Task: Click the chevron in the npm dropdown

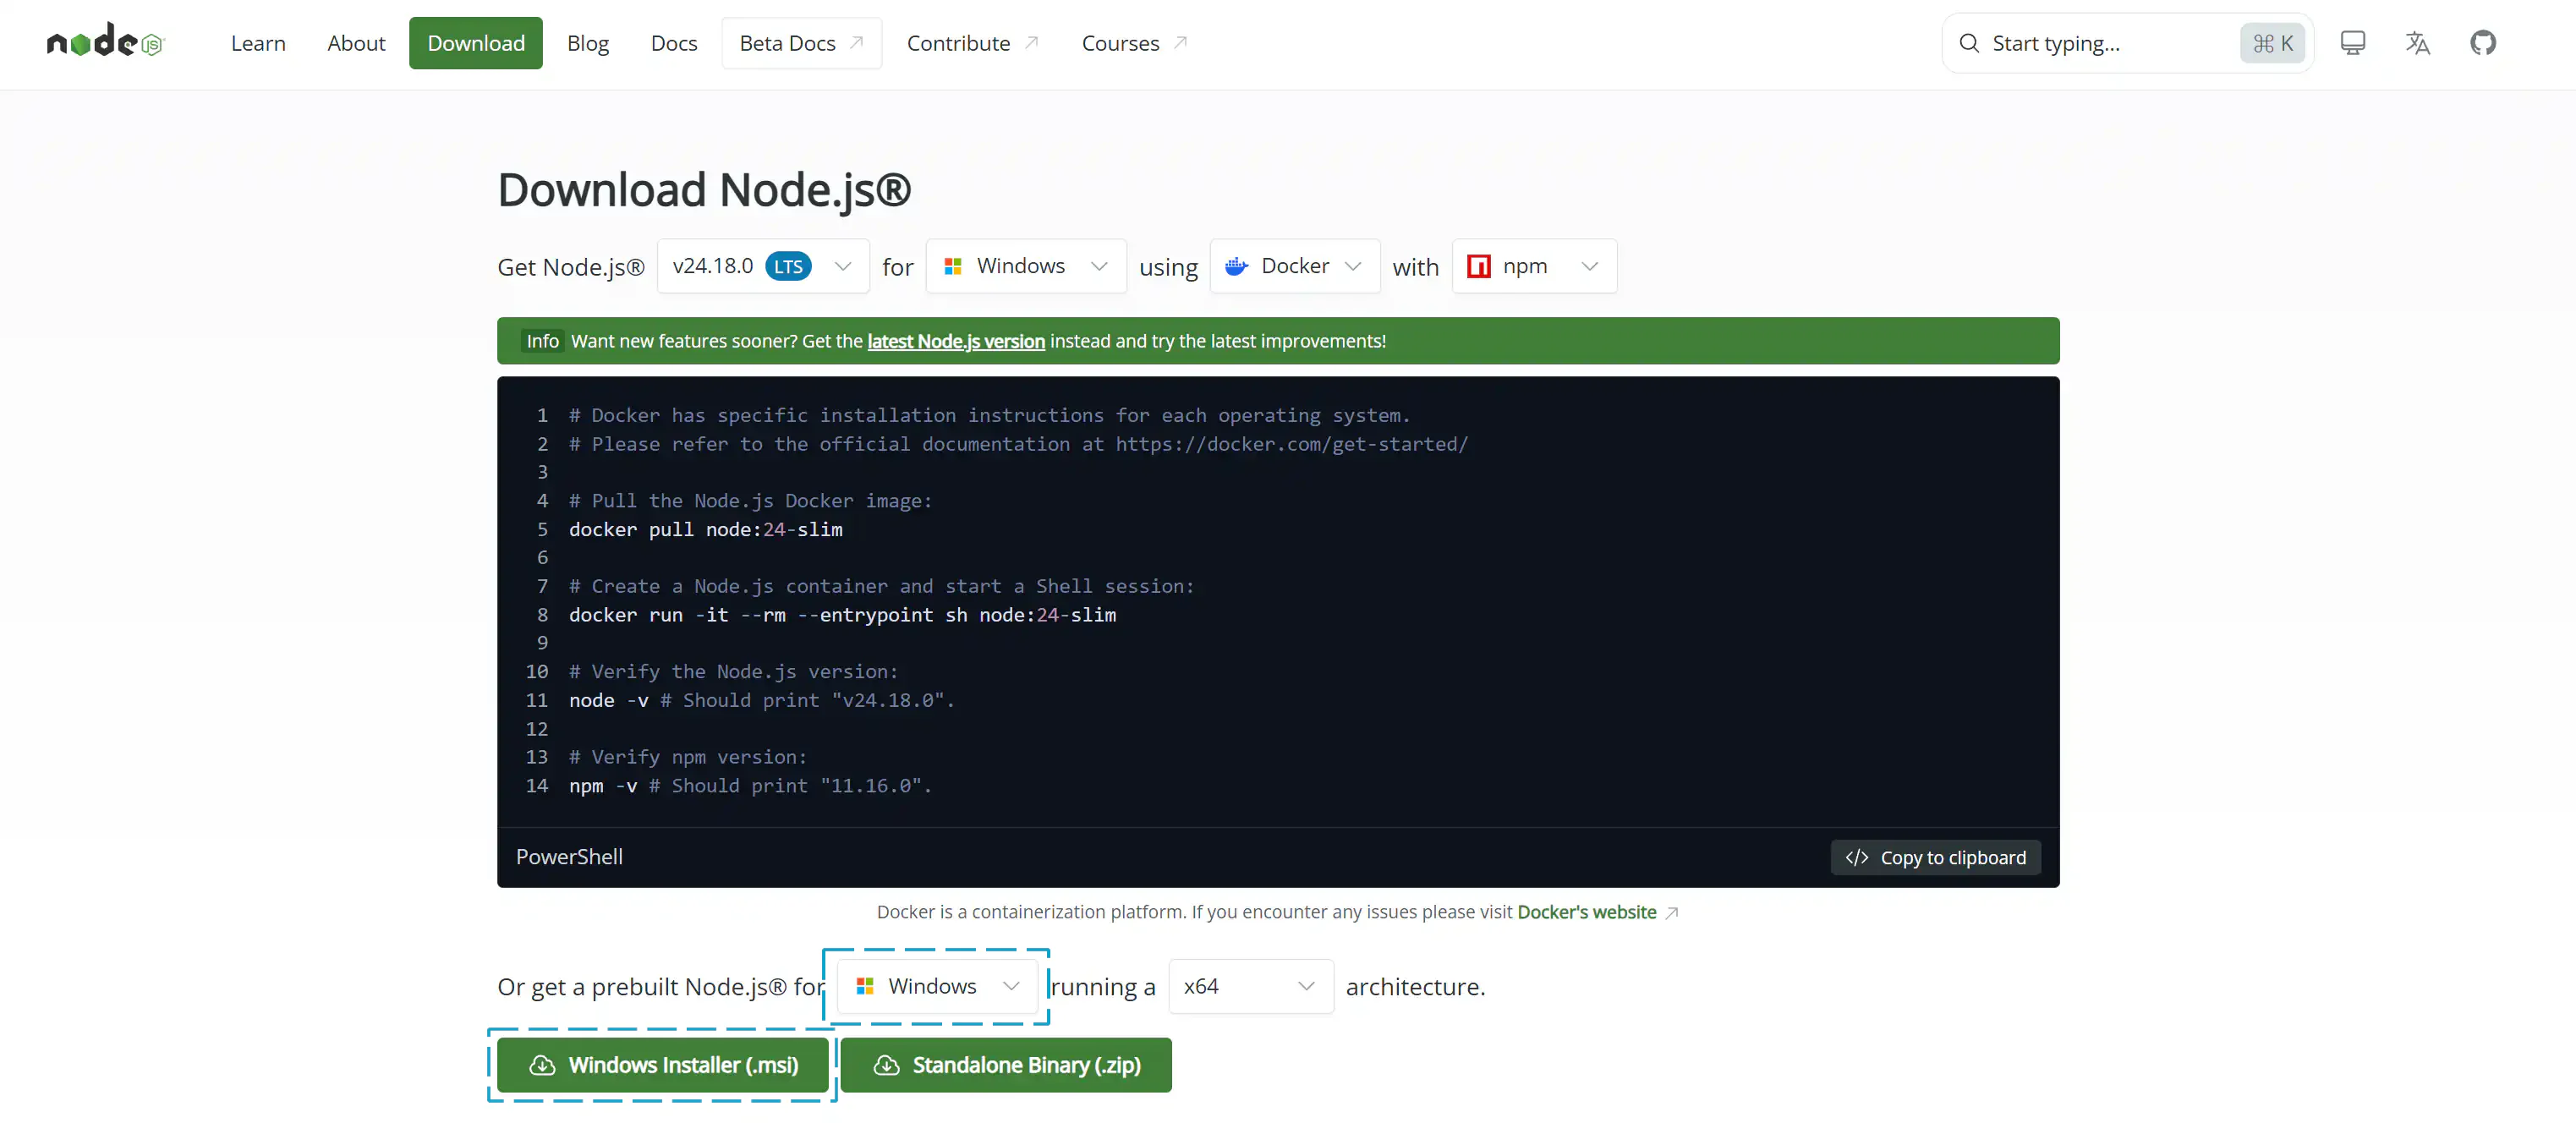Action: pos(1589,266)
